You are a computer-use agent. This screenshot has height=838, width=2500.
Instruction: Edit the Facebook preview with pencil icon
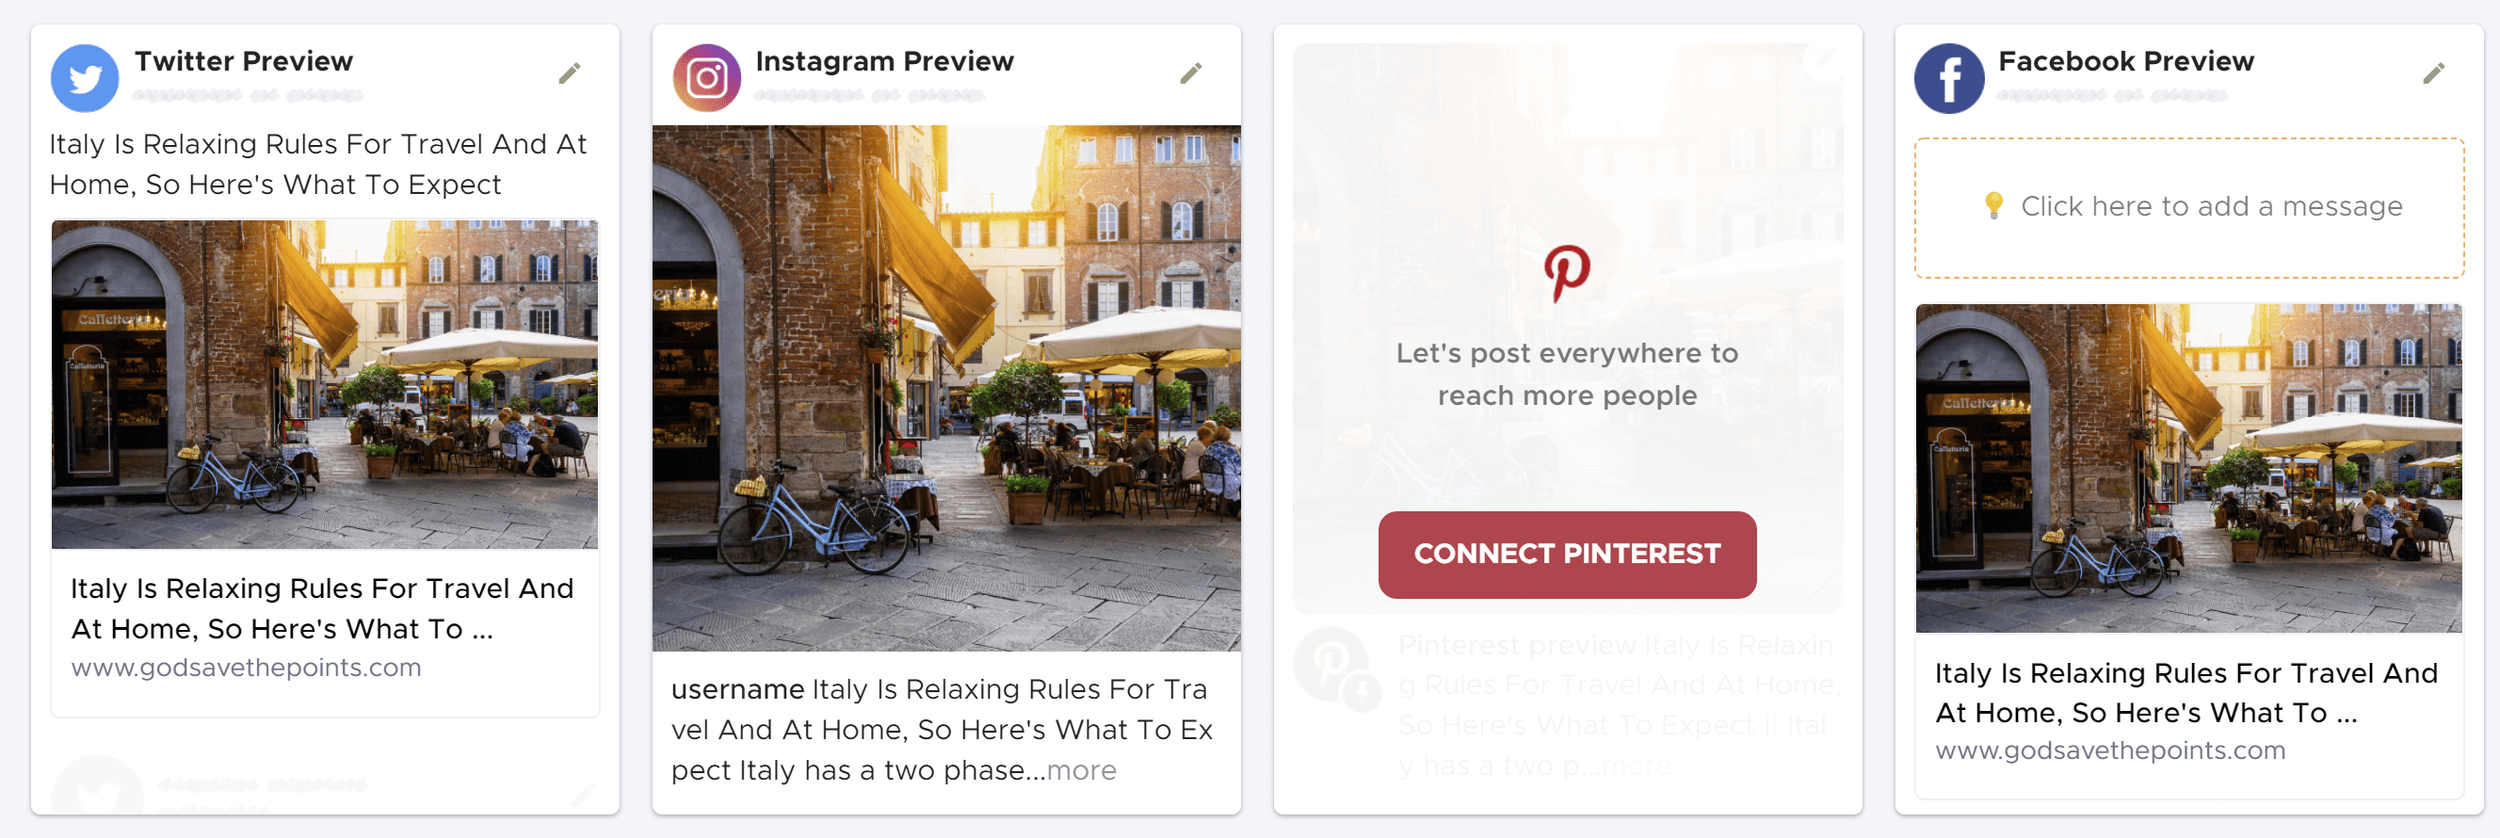click(x=2434, y=73)
